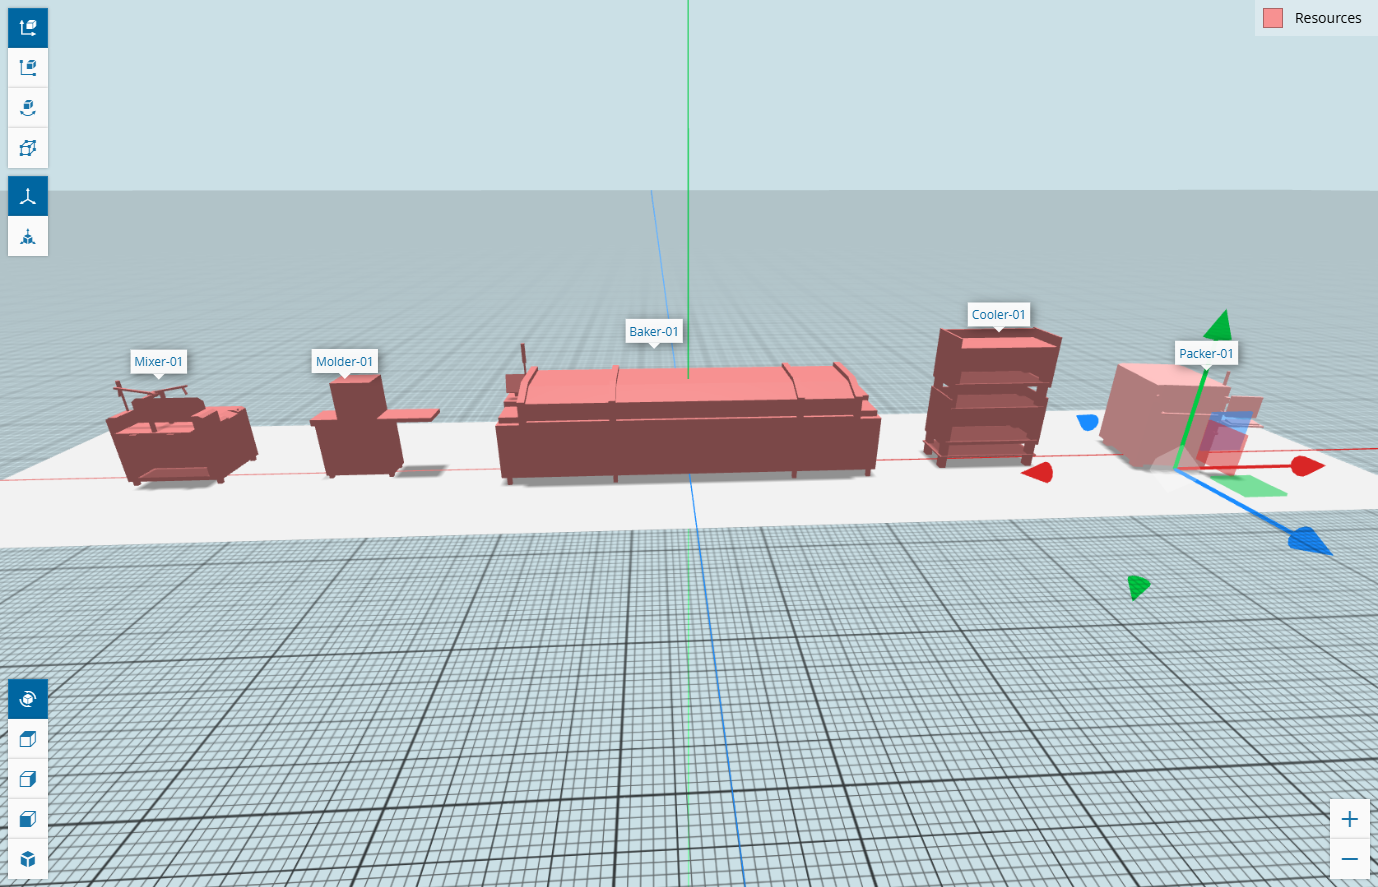This screenshot has width=1378, height=887.
Task: Activate the orbit perspective view
Action: coord(28,699)
